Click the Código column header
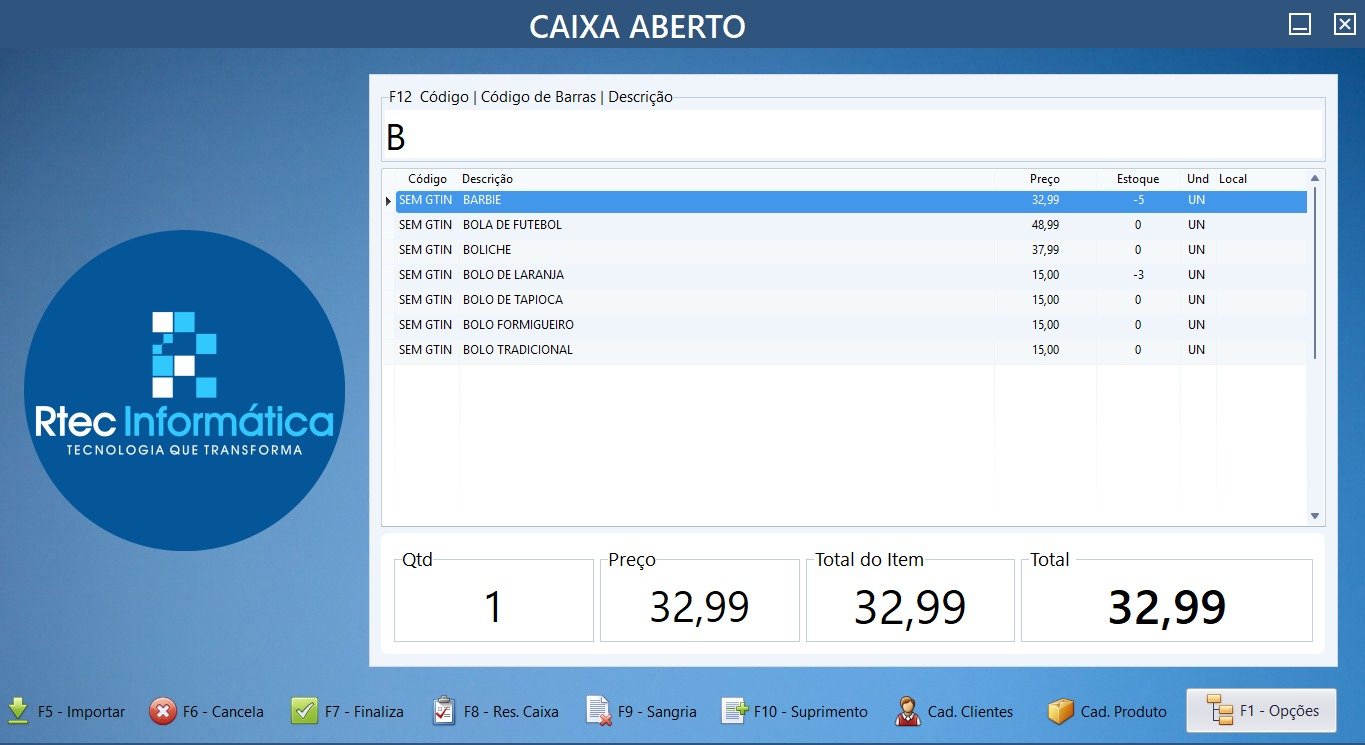Screen dimensions: 1365x745 (427, 178)
